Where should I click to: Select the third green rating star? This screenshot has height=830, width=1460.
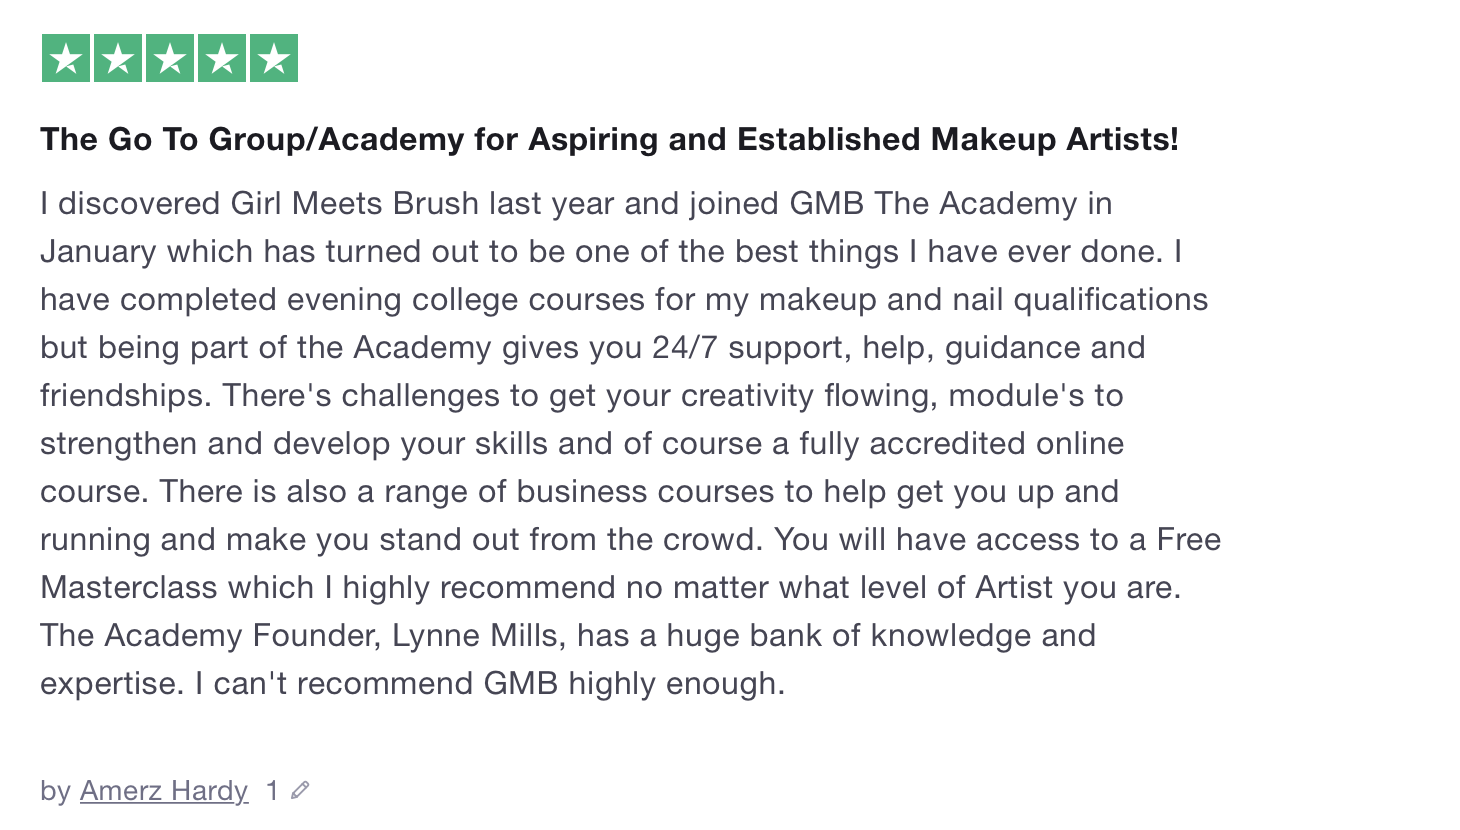(170, 58)
